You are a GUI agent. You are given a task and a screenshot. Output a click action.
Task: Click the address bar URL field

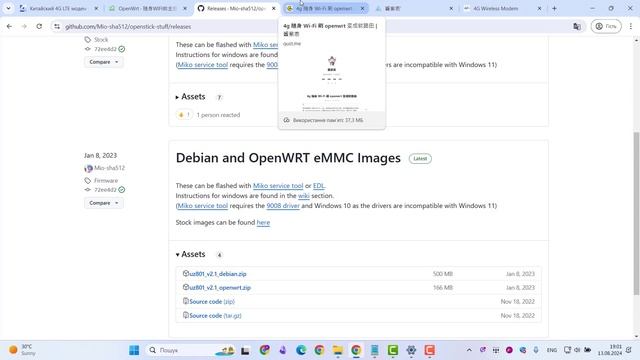coord(310,27)
